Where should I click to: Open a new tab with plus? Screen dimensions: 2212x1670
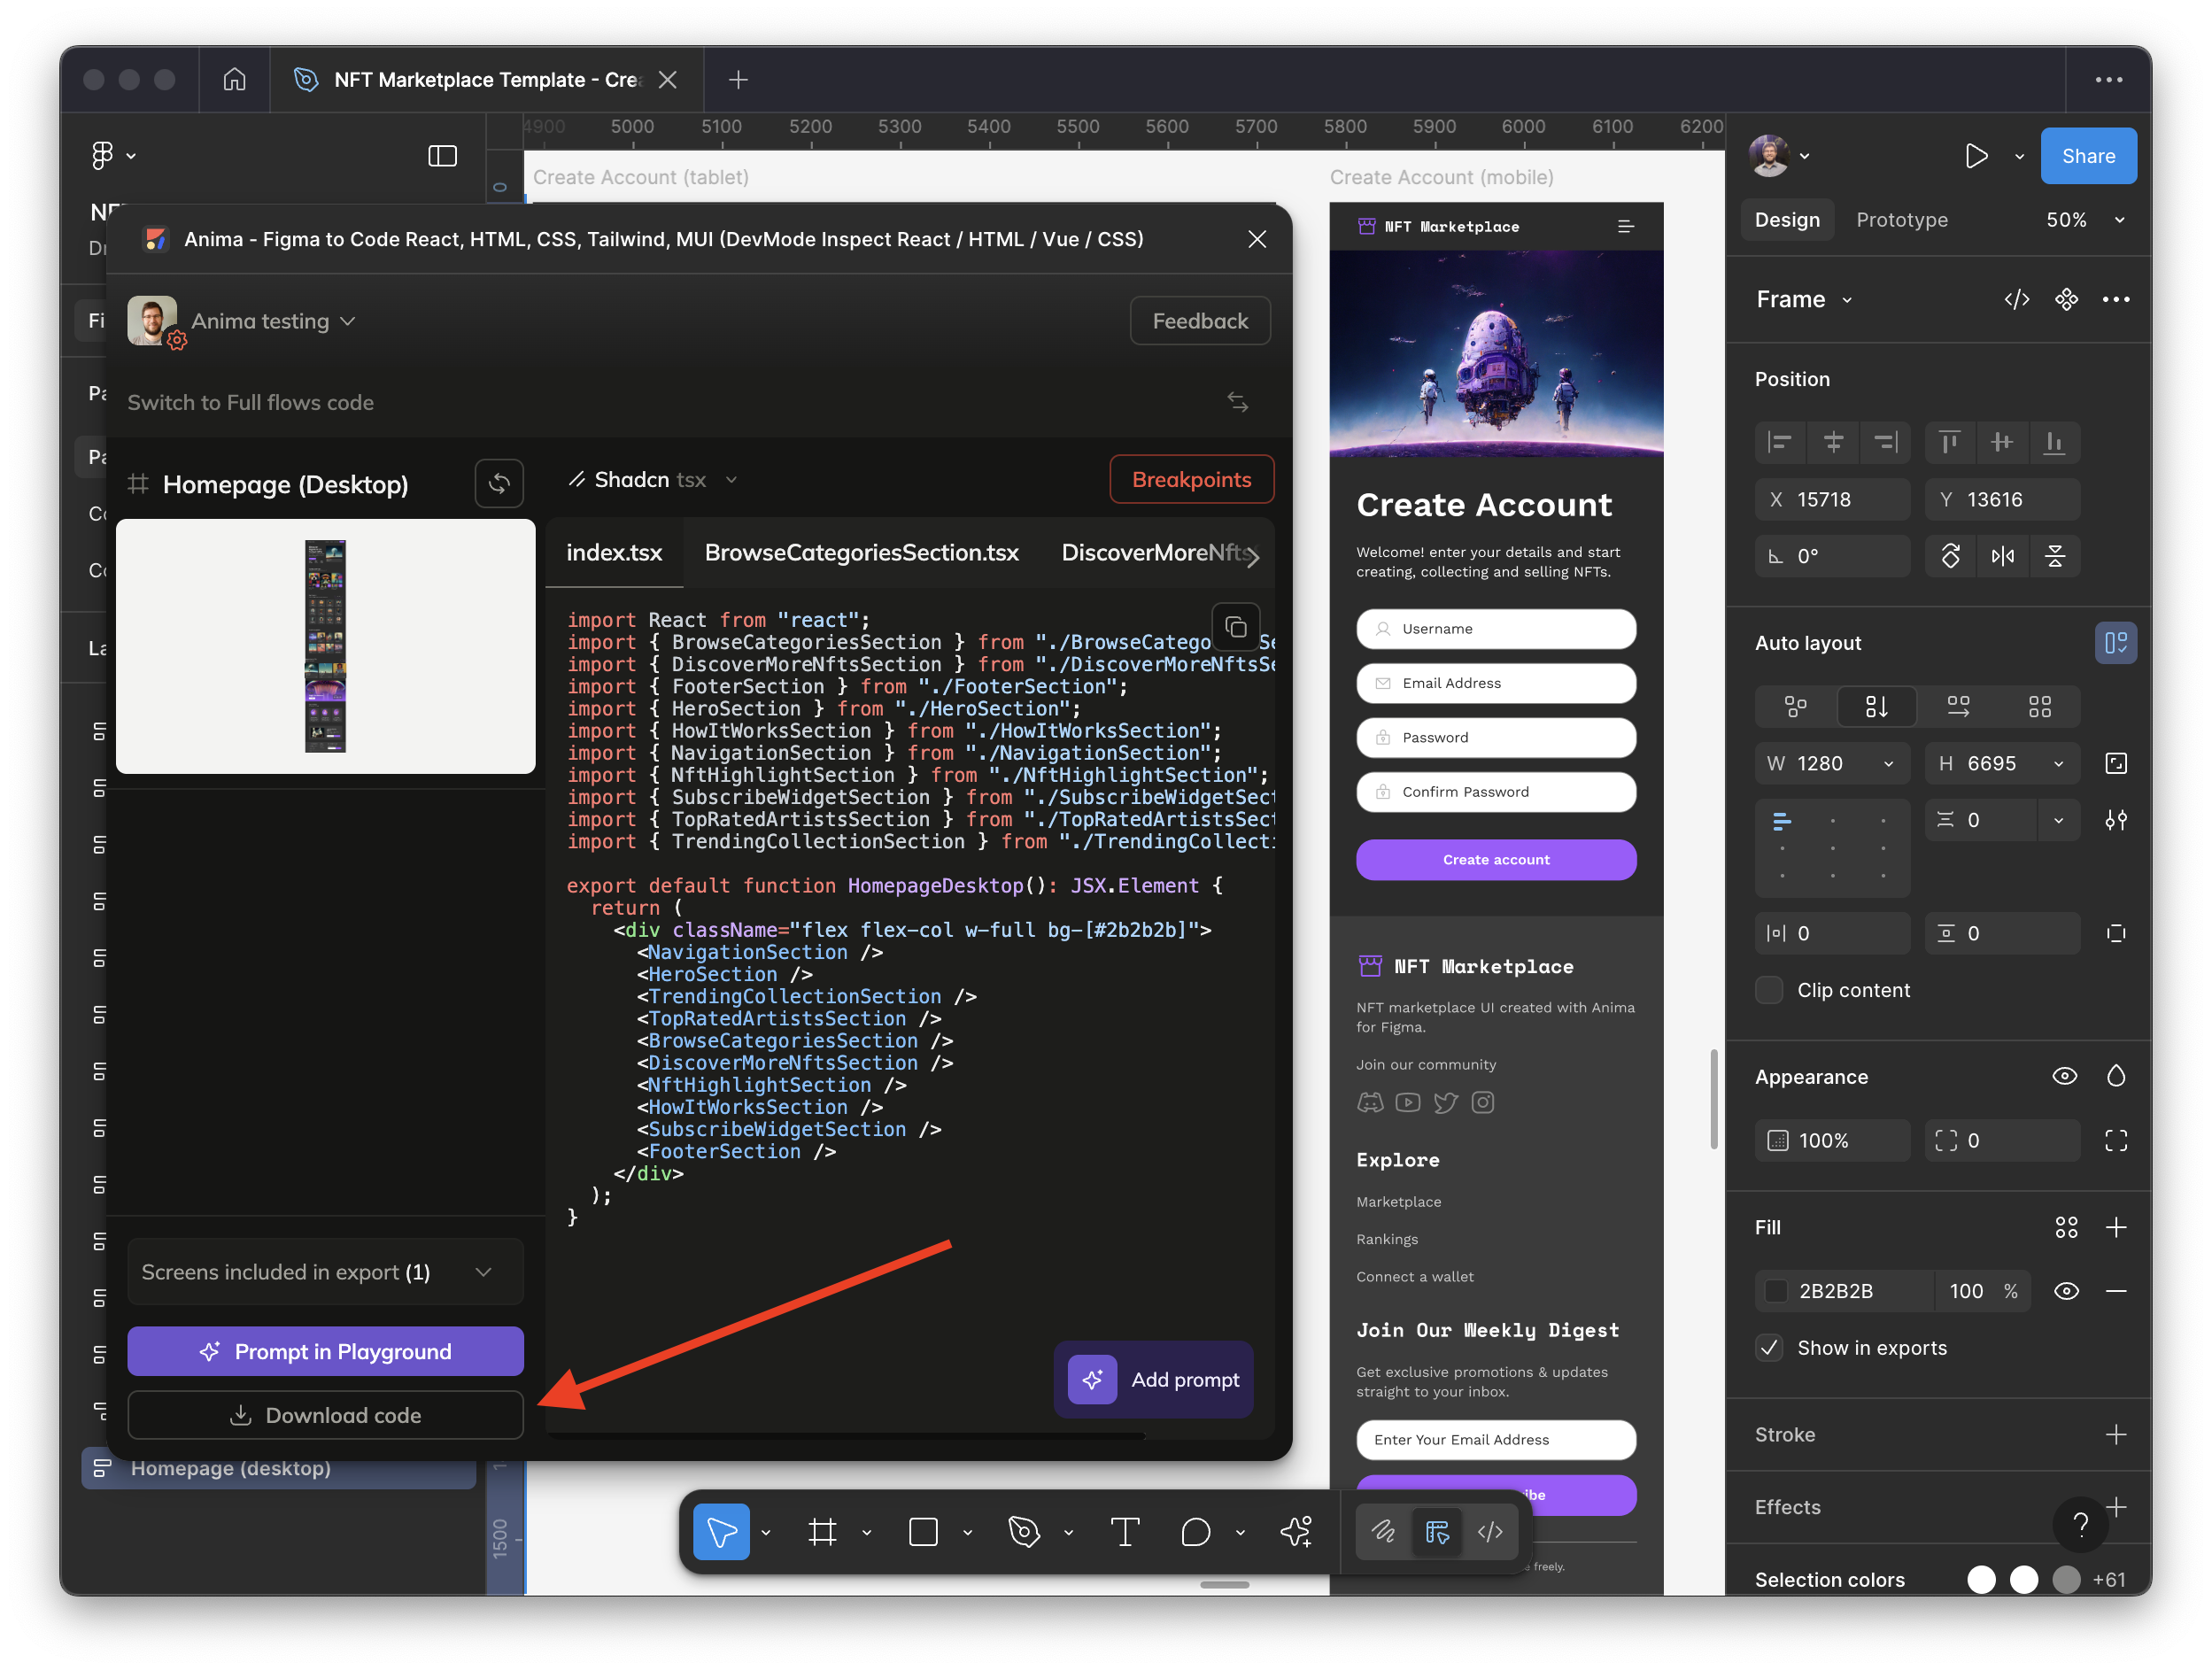click(738, 79)
